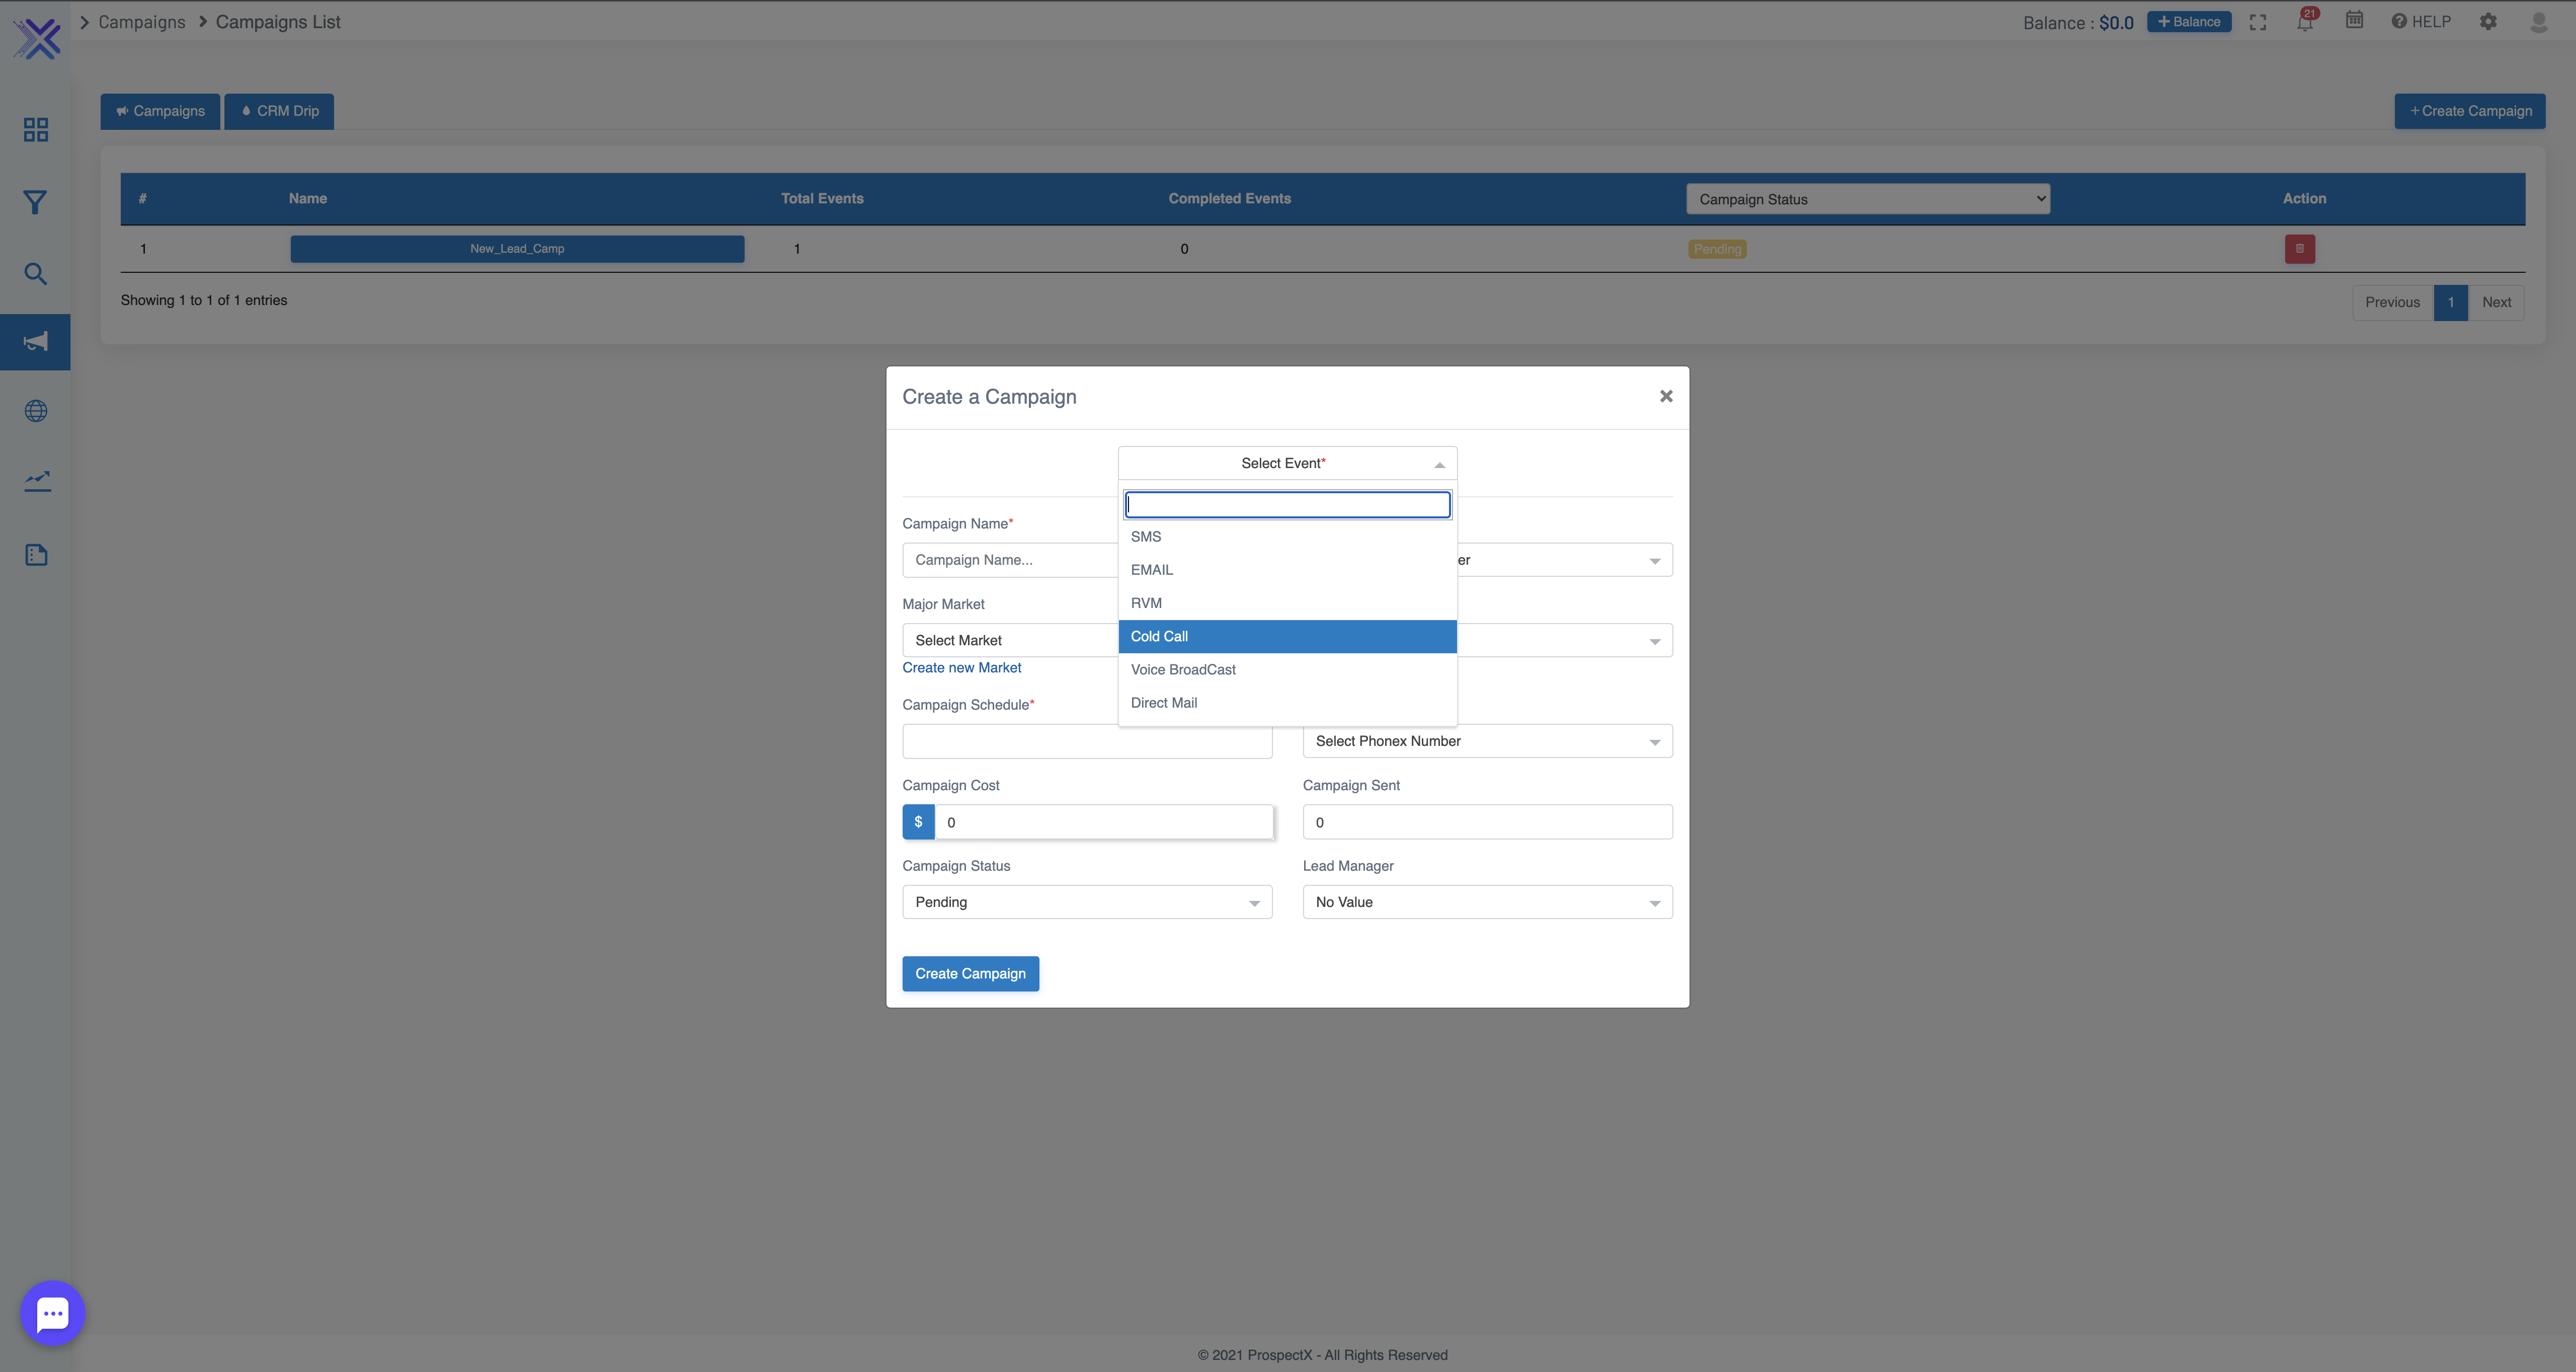Open the notifications bell
Screen dimensions: 2576x1372
click(2305, 21)
